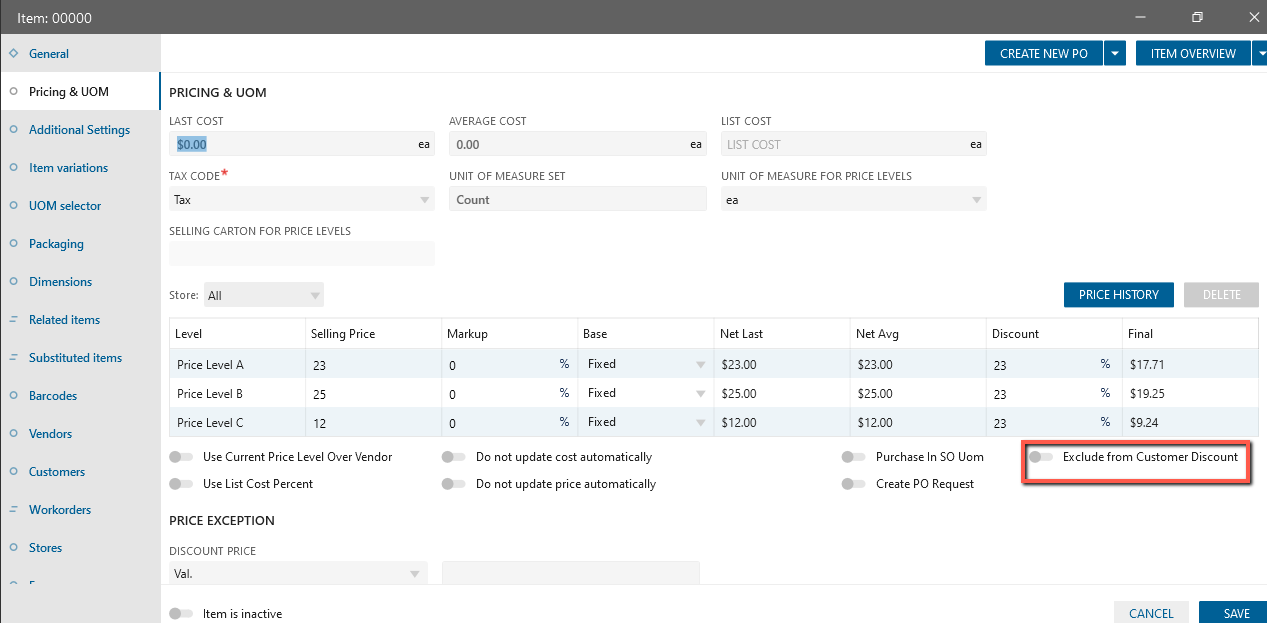Open the Vendors section in sidebar
Viewport: 1267px width, 623px height.
50,434
